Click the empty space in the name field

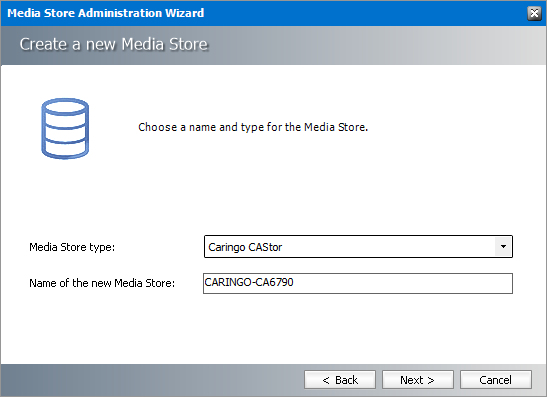(401, 283)
